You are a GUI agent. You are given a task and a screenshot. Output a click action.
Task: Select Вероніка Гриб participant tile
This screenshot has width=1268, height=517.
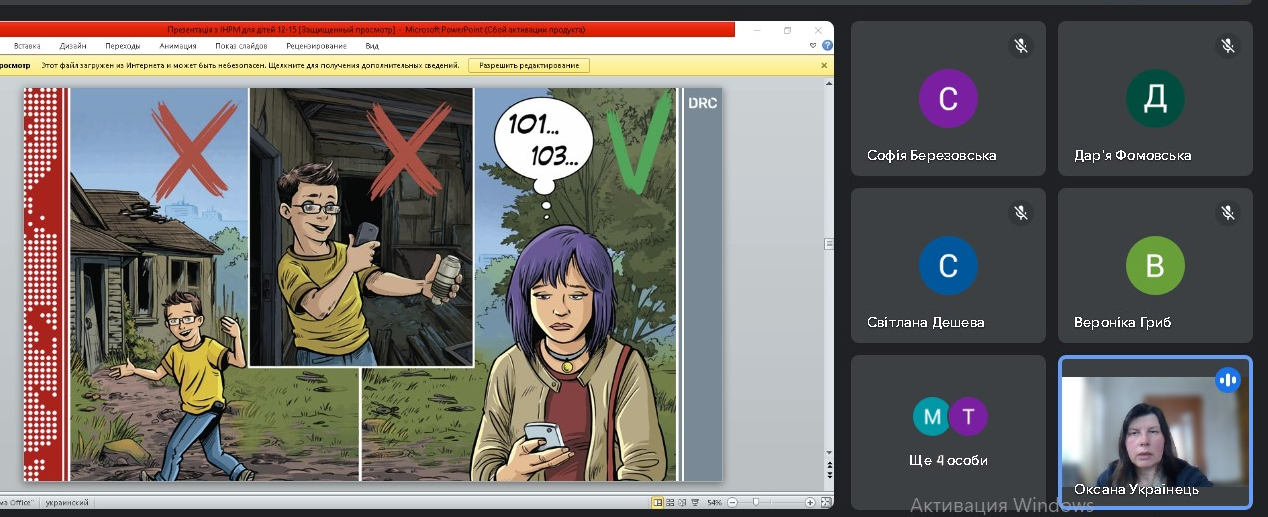tap(1155, 265)
